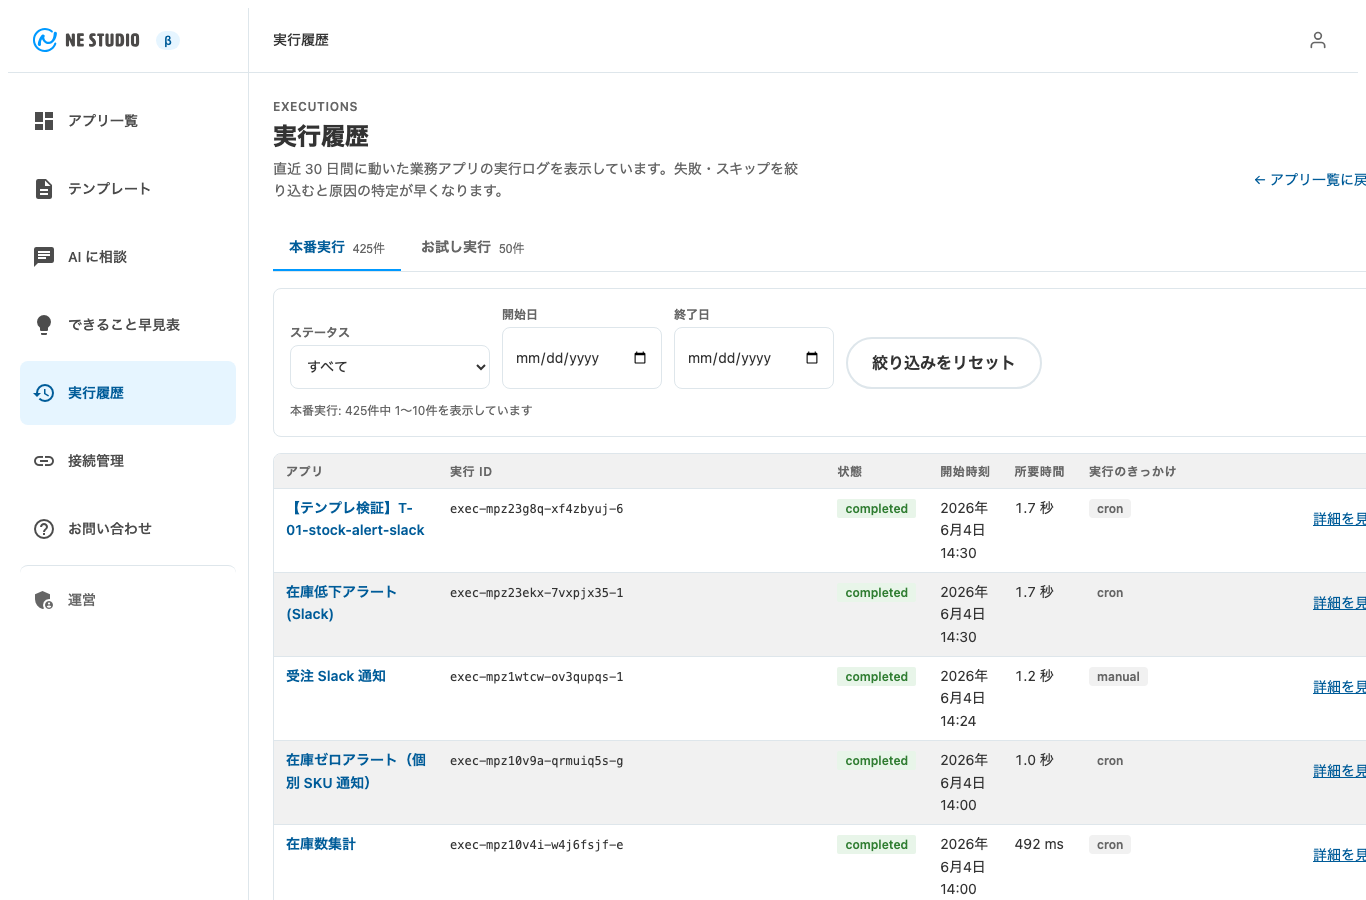
Task: Open 在庫低下アラート (Slack) app link
Action: tap(341, 603)
